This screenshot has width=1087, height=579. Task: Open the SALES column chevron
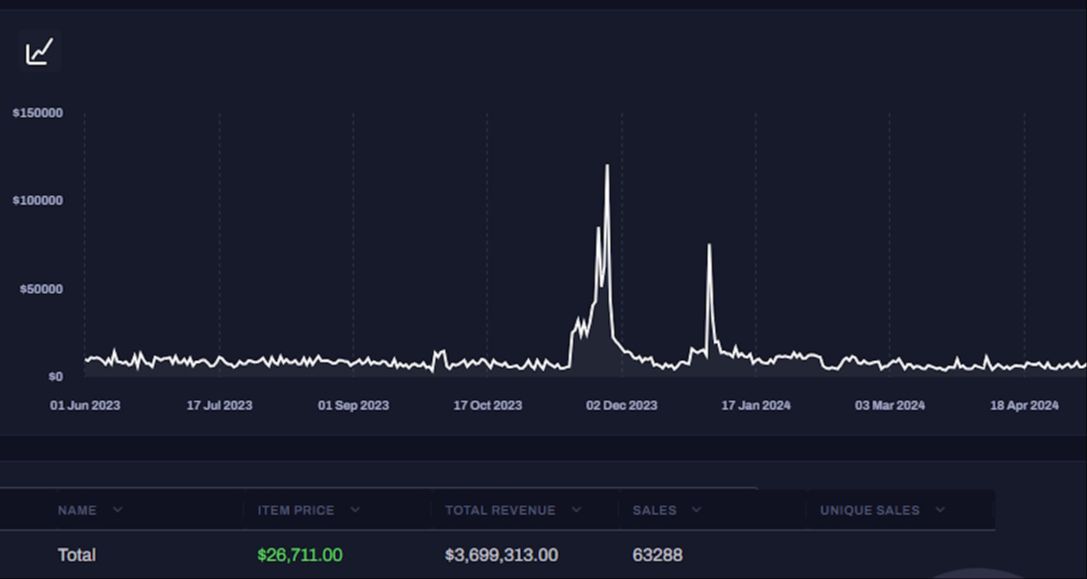click(697, 510)
